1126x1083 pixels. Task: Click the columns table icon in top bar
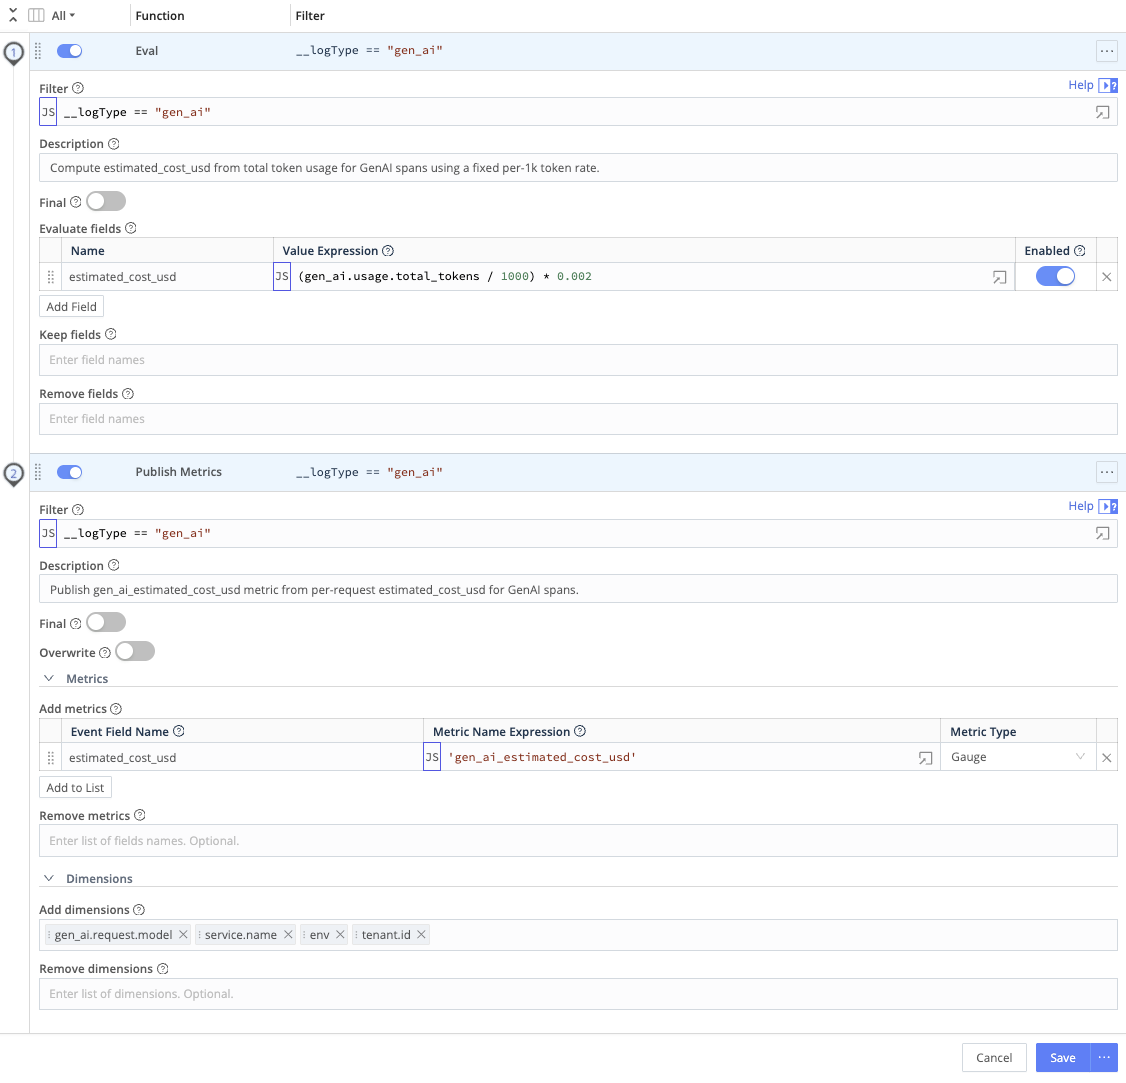pyautogui.click(x=38, y=15)
